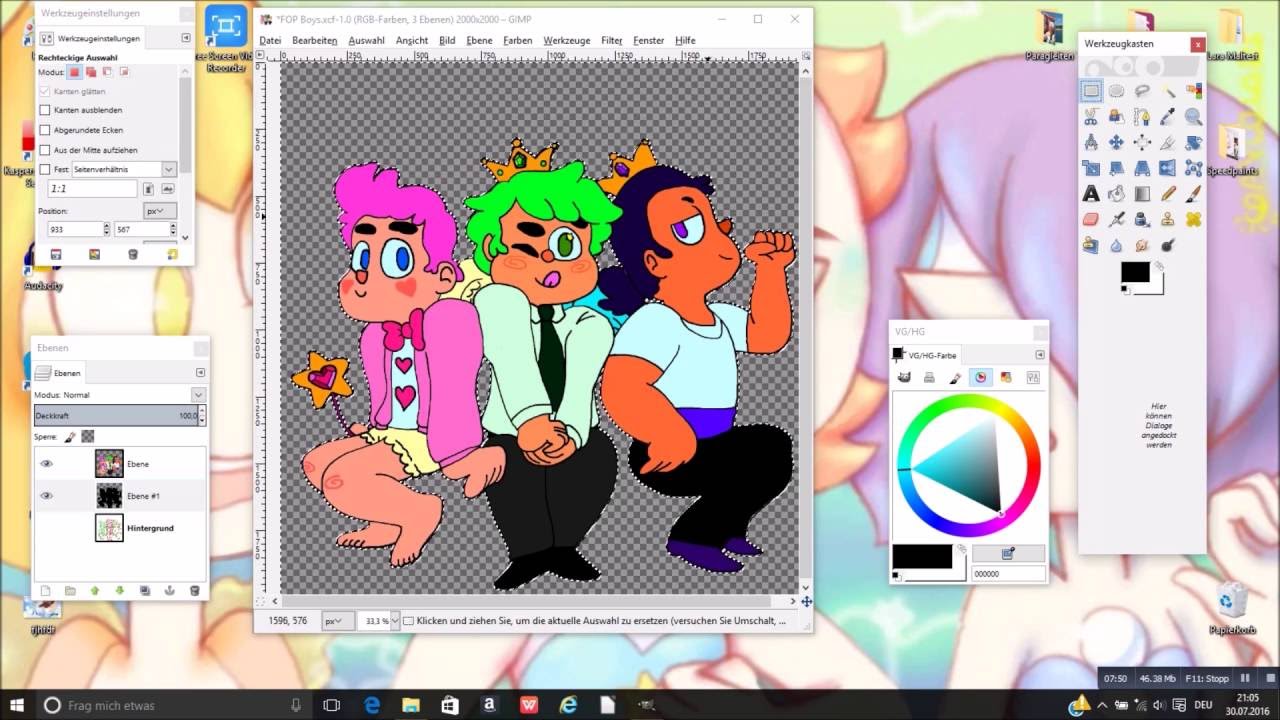Open the Position px unit dropdown
The height and width of the screenshot is (720, 1280).
[160, 211]
